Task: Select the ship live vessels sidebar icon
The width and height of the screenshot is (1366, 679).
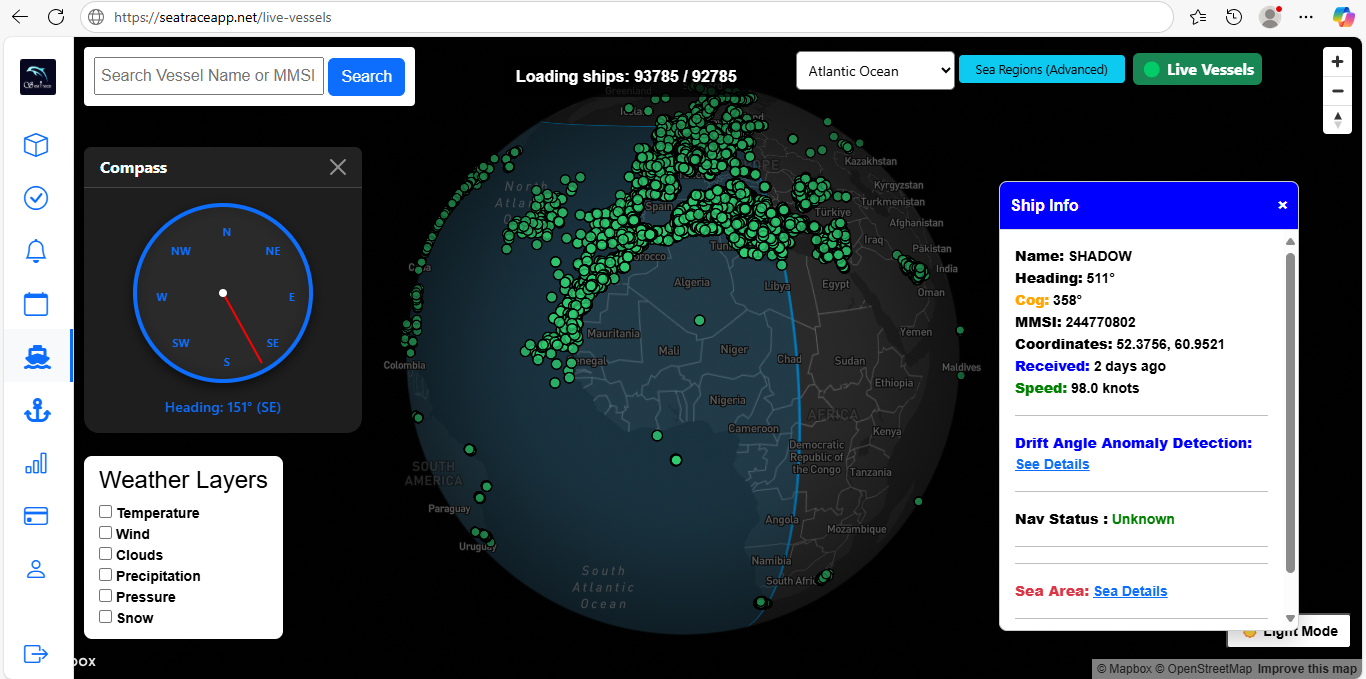Action: tap(36, 357)
